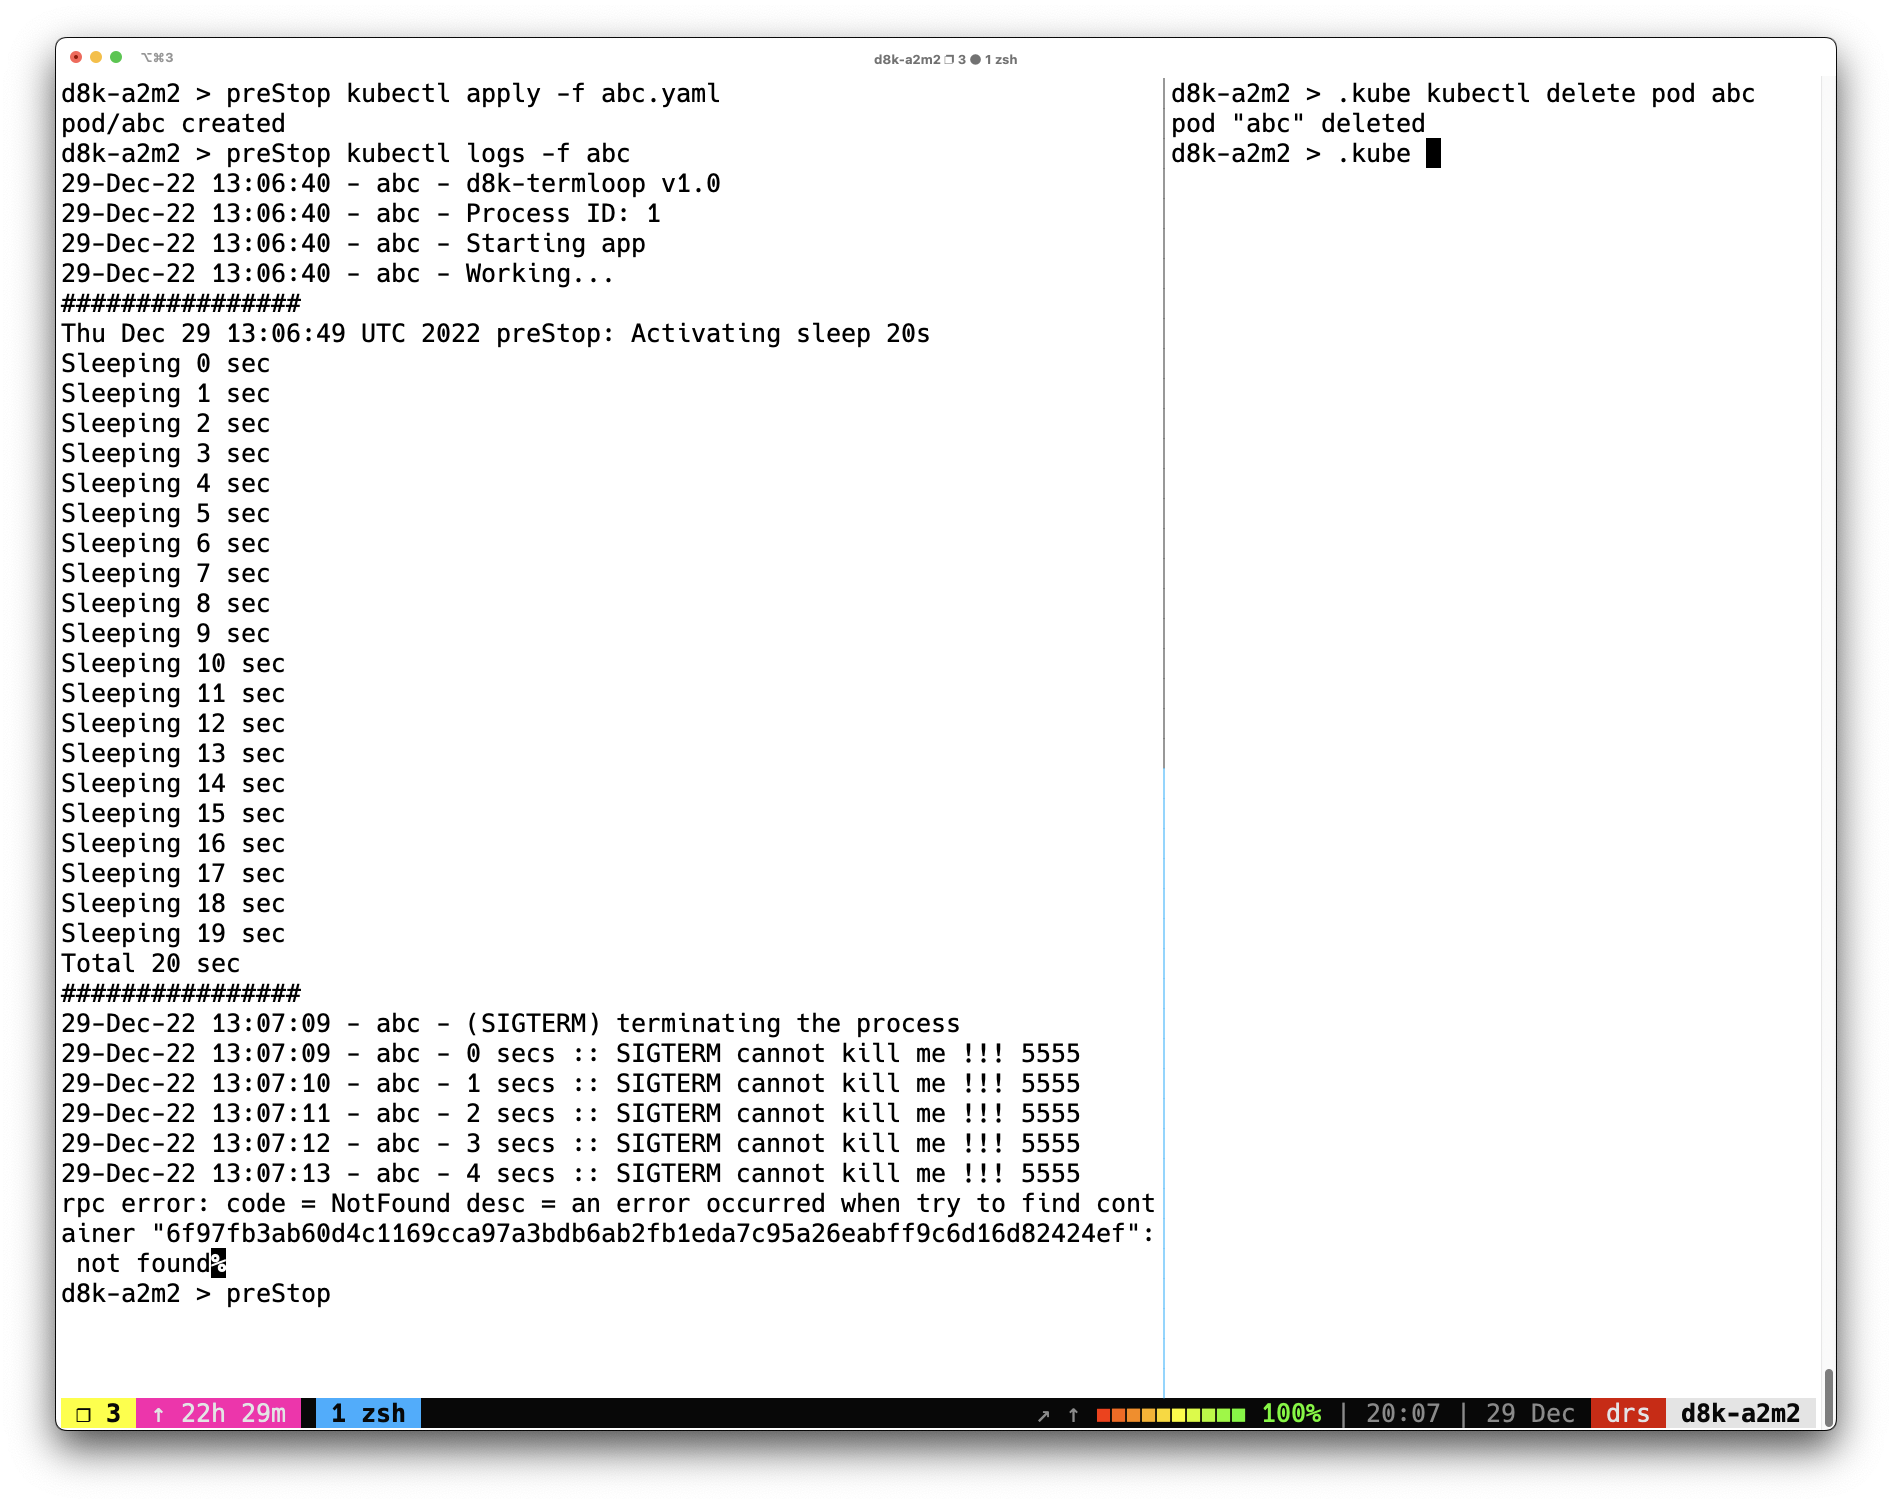Click the magenta uptime 22h 29m segment
The width and height of the screenshot is (1892, 1504).
pyautogui.click(x=219, y=1413)
